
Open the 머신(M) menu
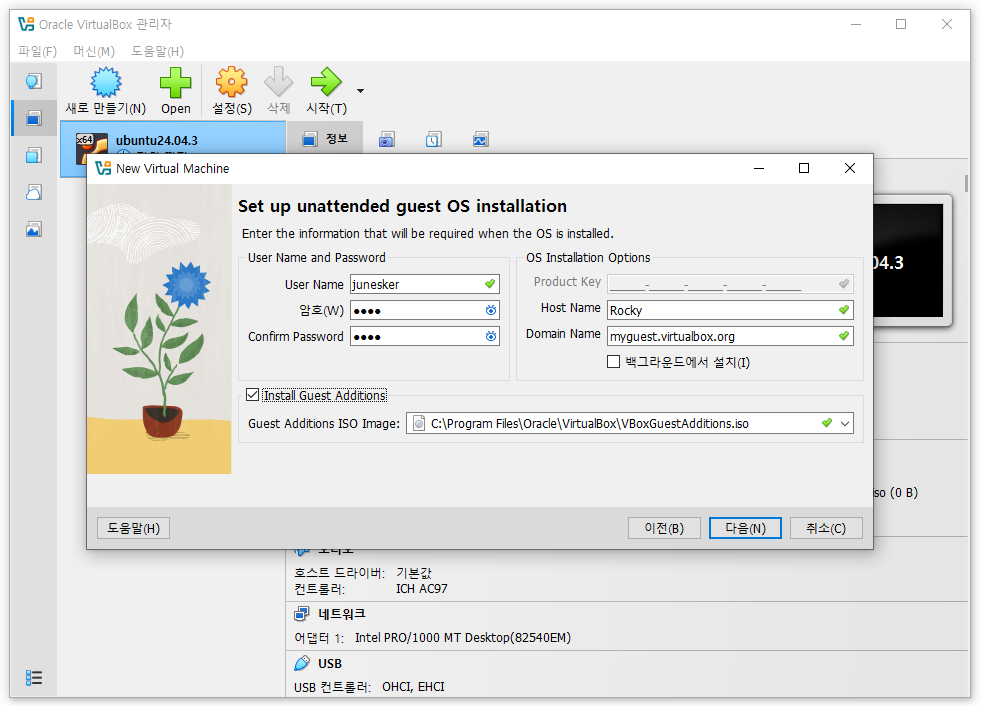[94, 51]
